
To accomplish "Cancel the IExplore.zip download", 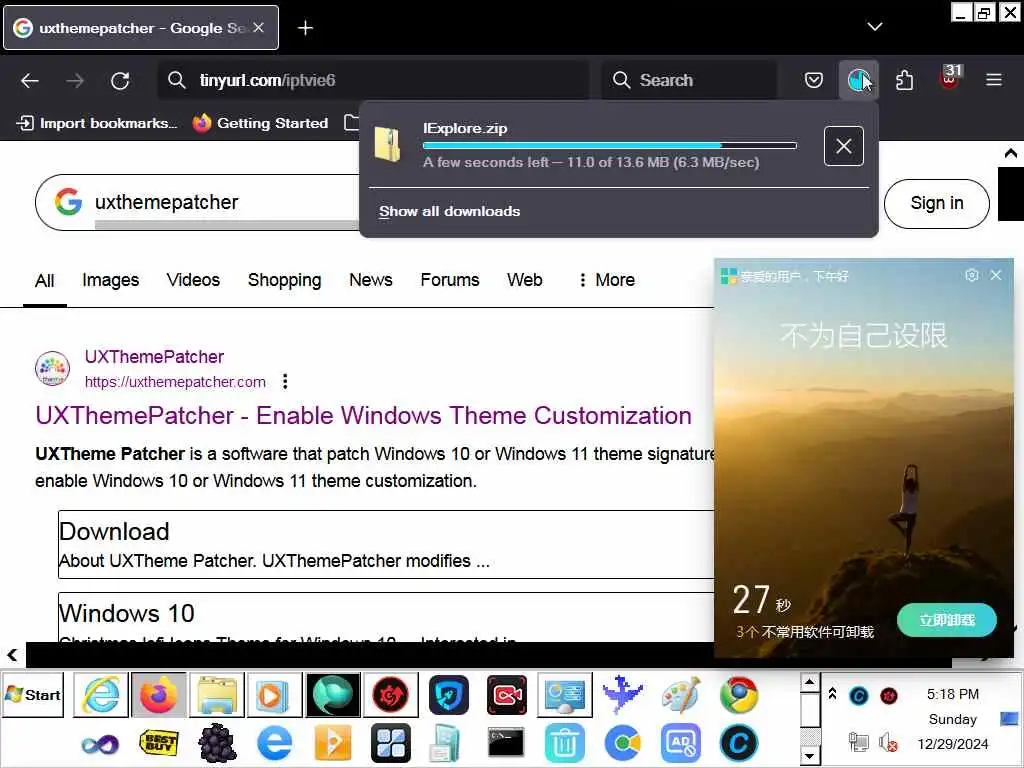I will tap(844, 146).
